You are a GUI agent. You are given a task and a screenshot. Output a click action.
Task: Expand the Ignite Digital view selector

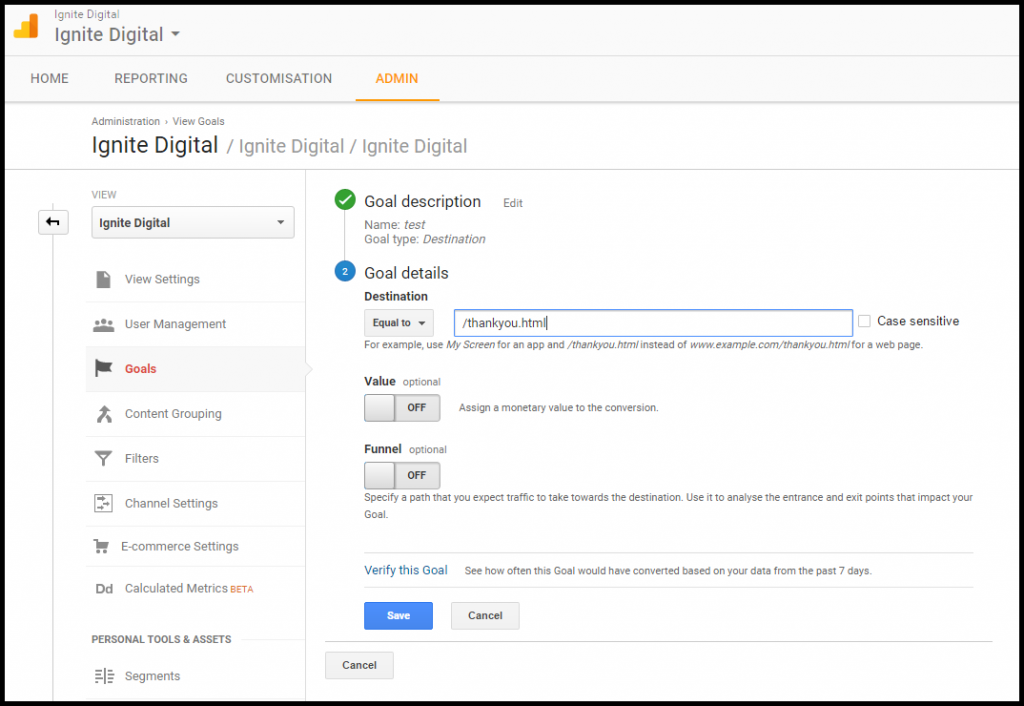(193, 223)
